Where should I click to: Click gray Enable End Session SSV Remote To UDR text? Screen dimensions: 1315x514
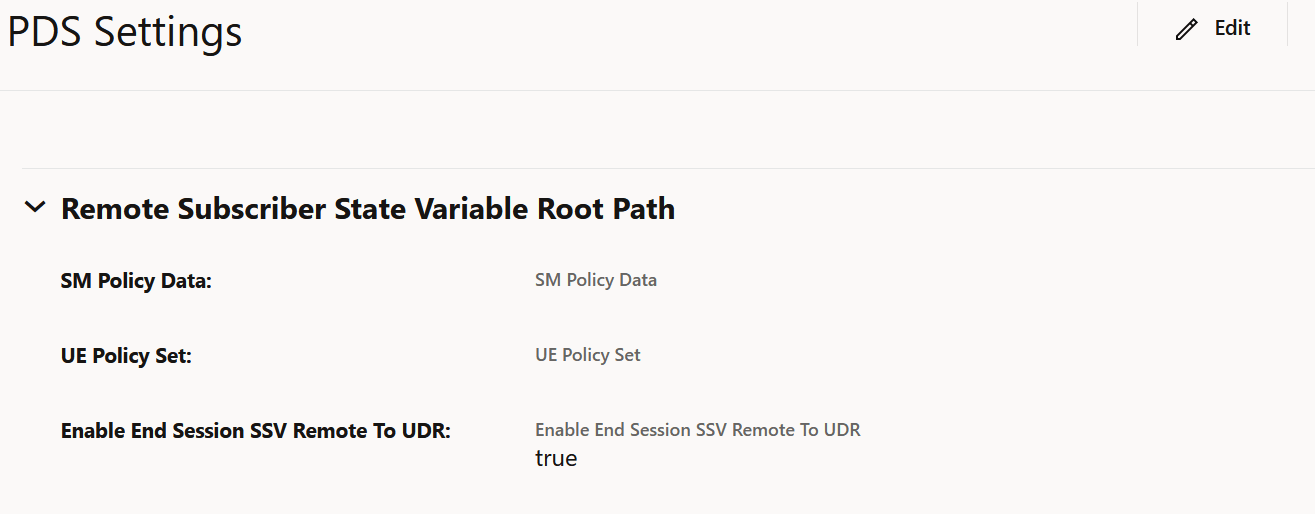click(698, 430)
